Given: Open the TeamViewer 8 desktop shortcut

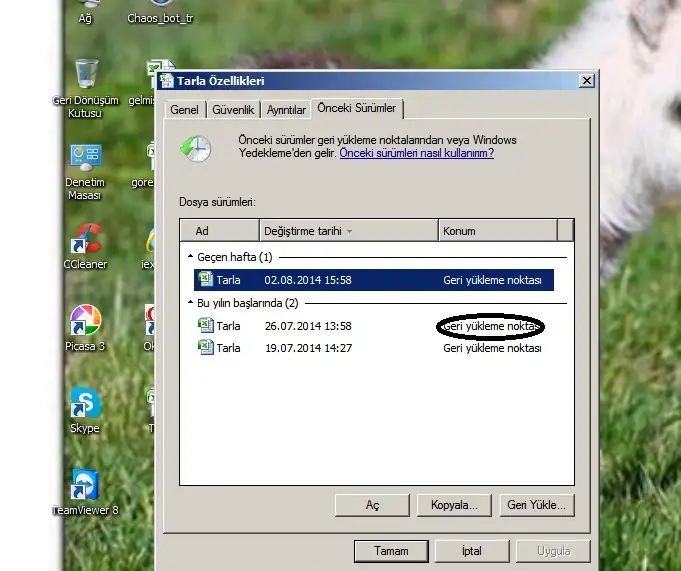Looking at the screenshot, I should [86, 485].
